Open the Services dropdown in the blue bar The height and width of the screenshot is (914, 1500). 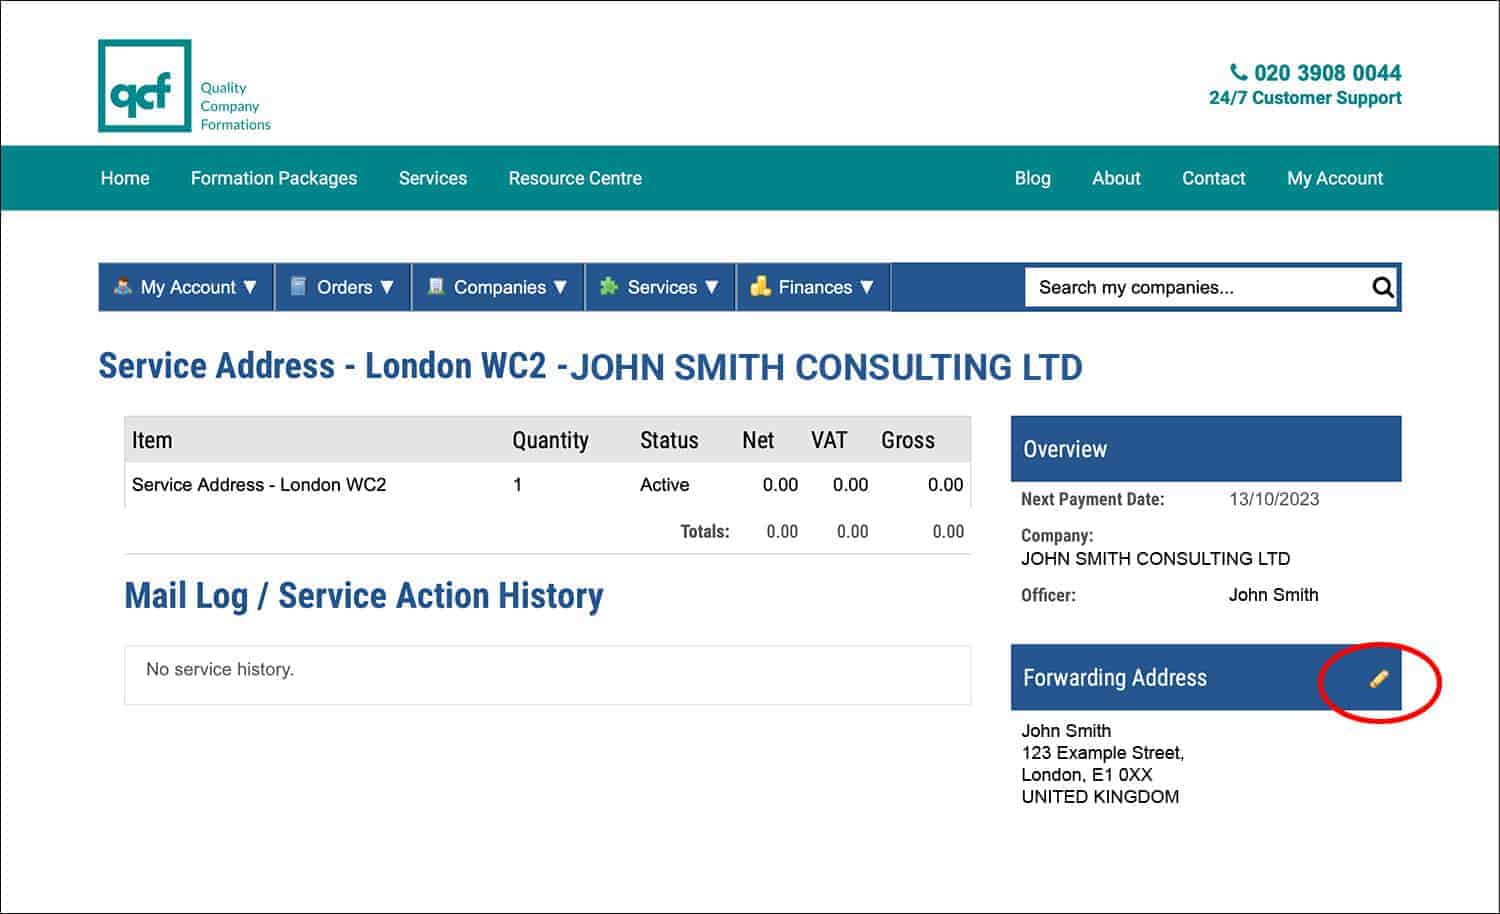point(663,287)
